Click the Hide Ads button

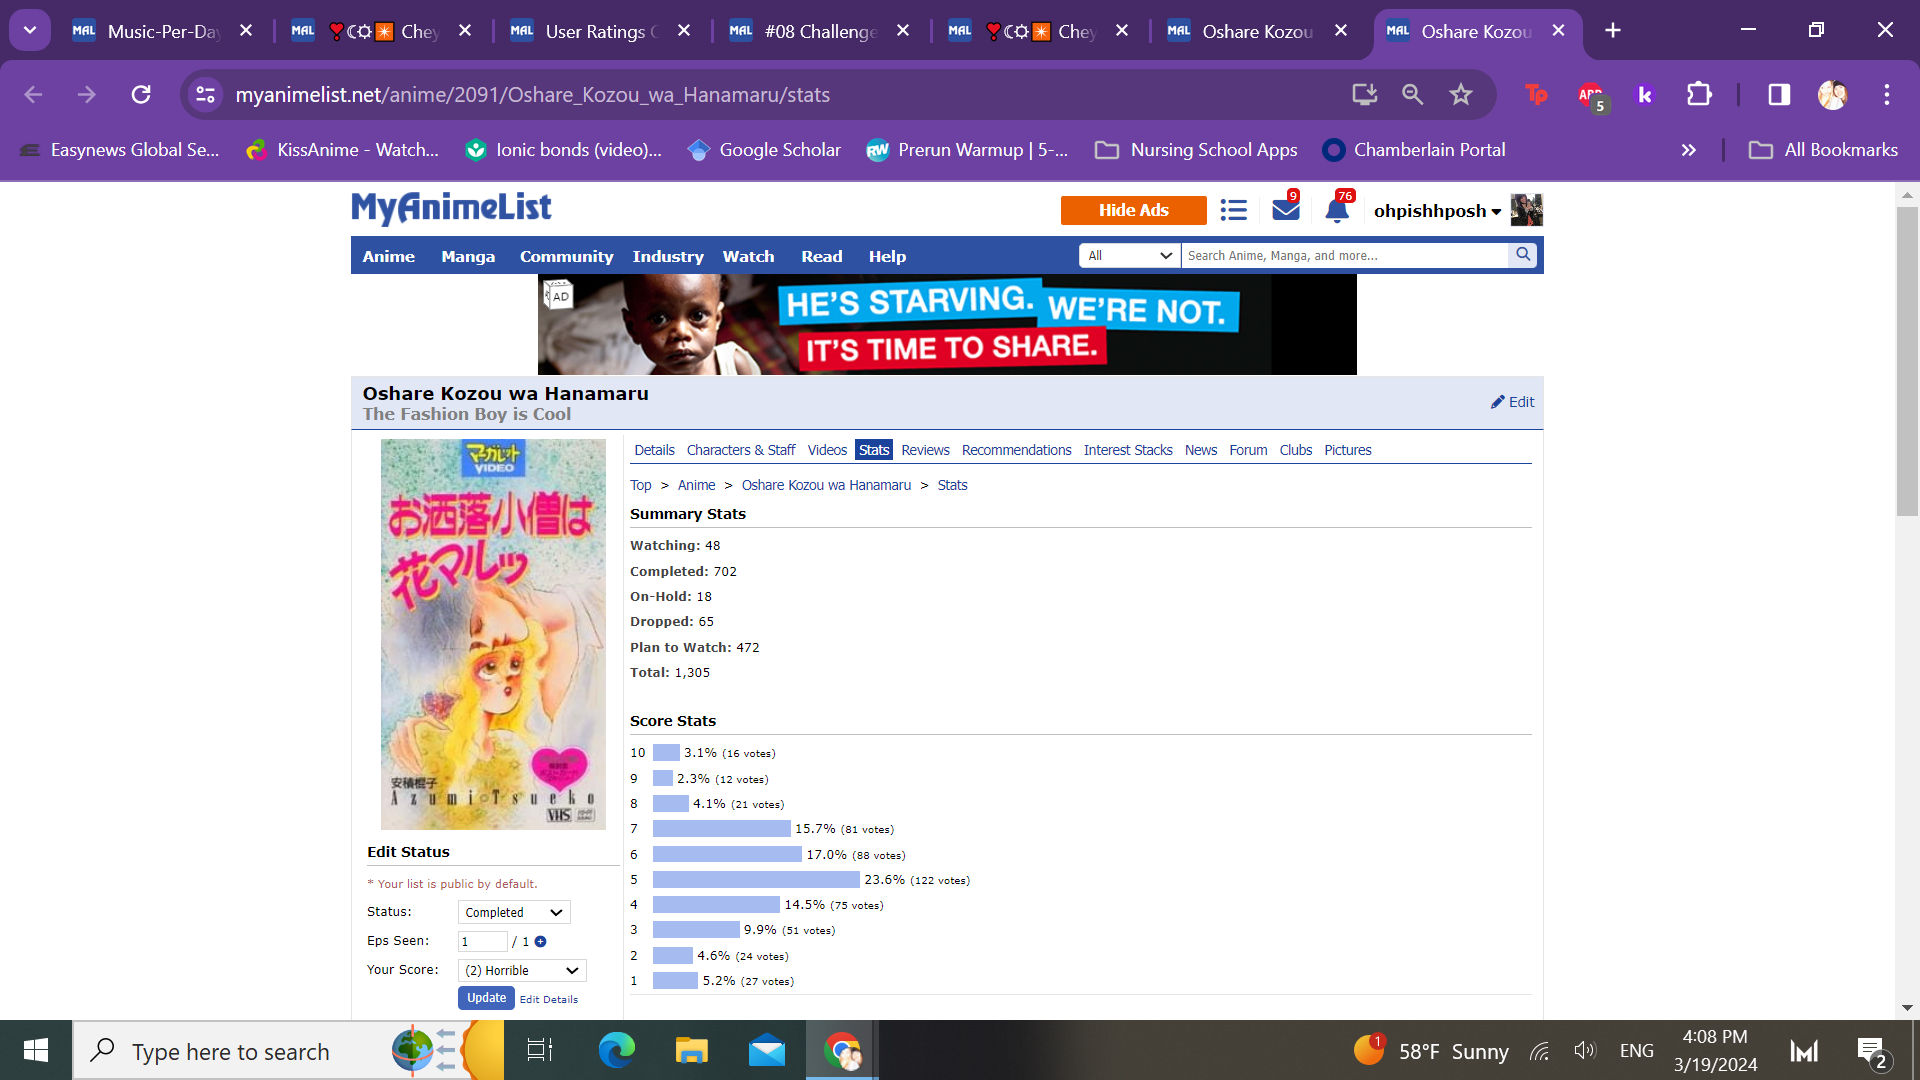[1133, 210]
